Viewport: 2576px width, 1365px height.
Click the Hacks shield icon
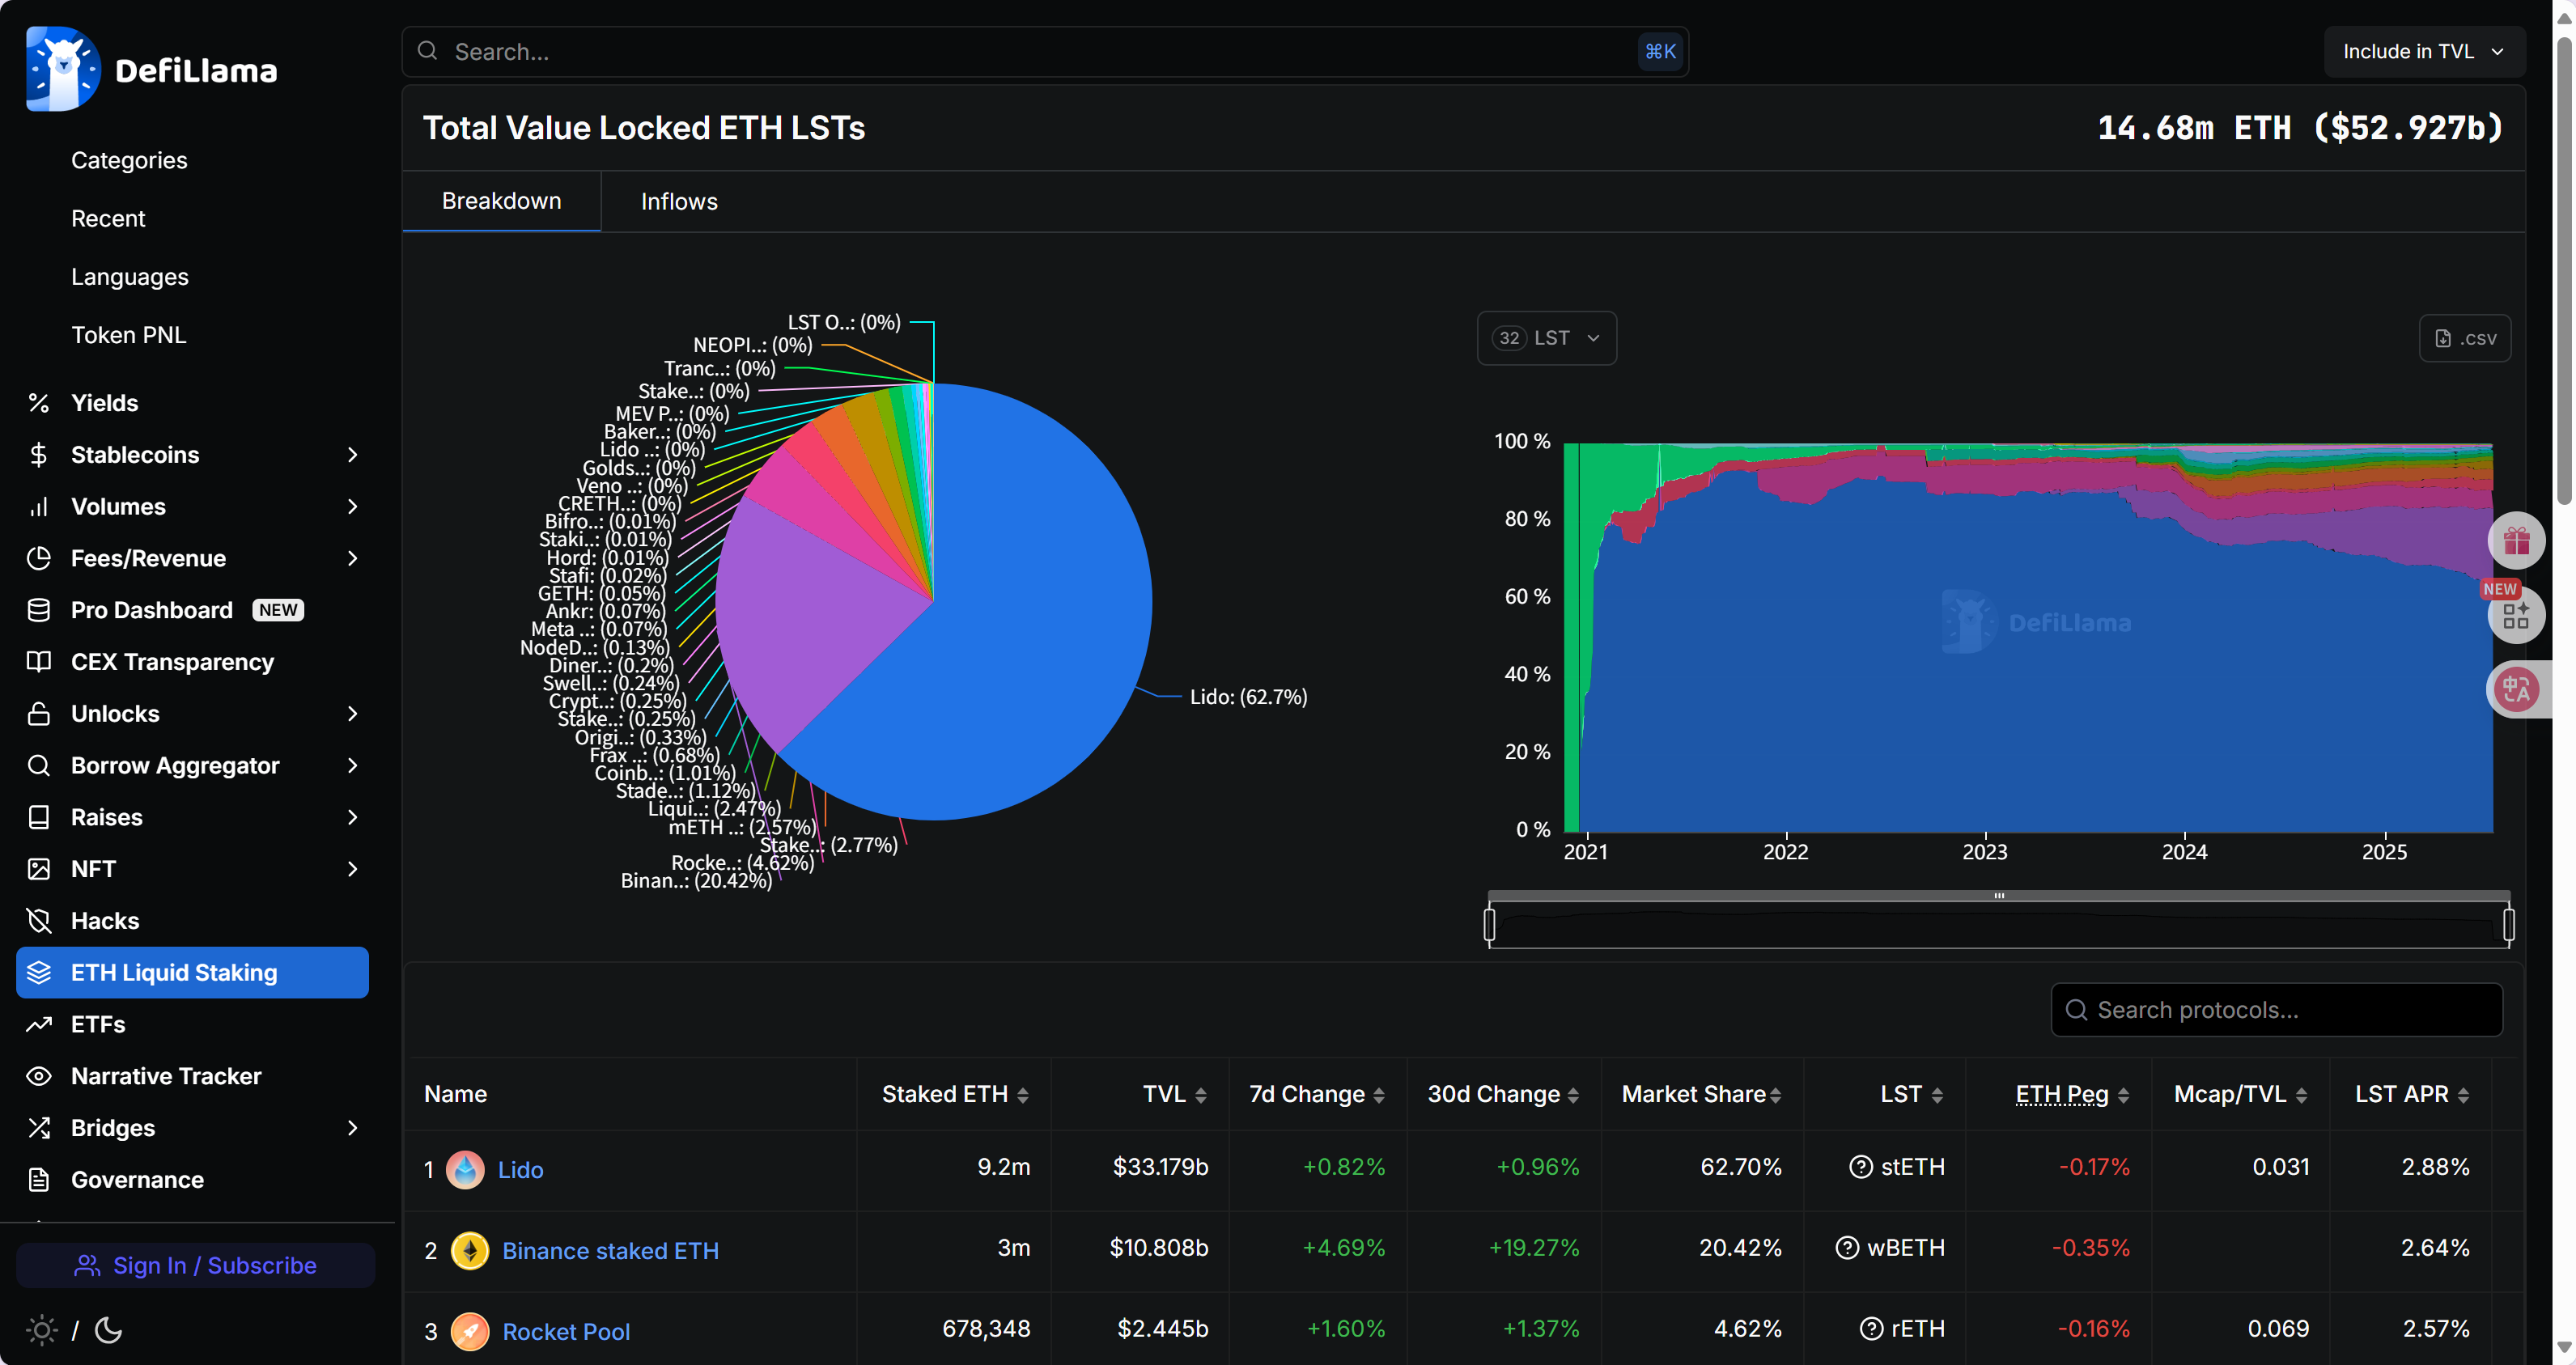pos(39,921)
